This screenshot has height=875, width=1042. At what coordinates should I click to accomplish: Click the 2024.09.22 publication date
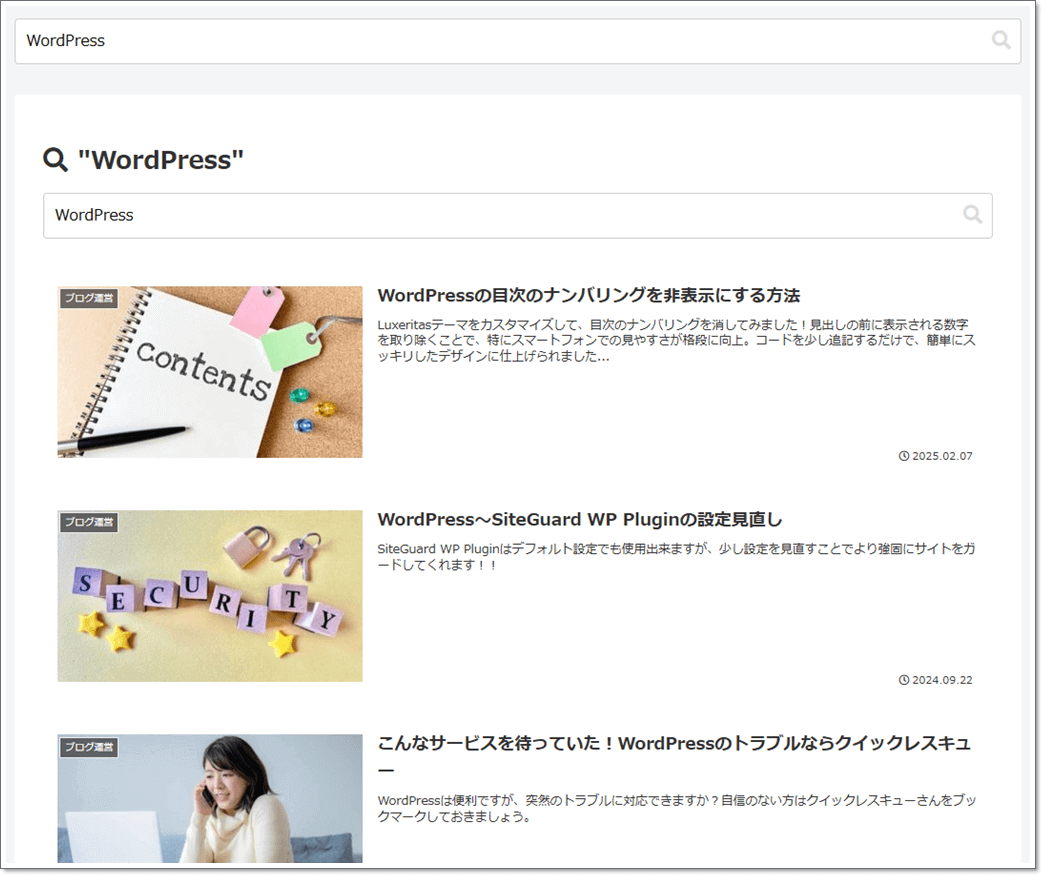(942, 679)
